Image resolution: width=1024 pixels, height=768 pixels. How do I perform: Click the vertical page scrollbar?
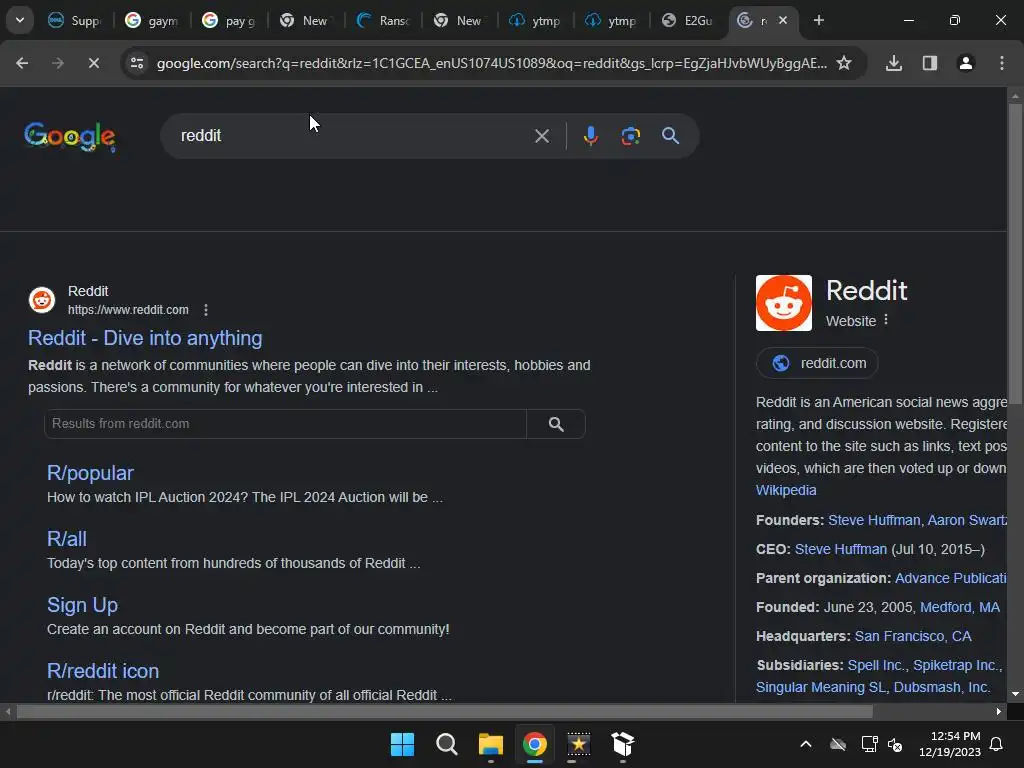point(1015,255)
